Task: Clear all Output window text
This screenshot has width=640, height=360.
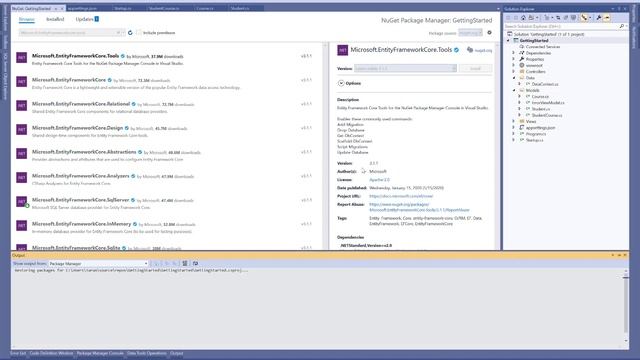Action: (x=185, y=264)
